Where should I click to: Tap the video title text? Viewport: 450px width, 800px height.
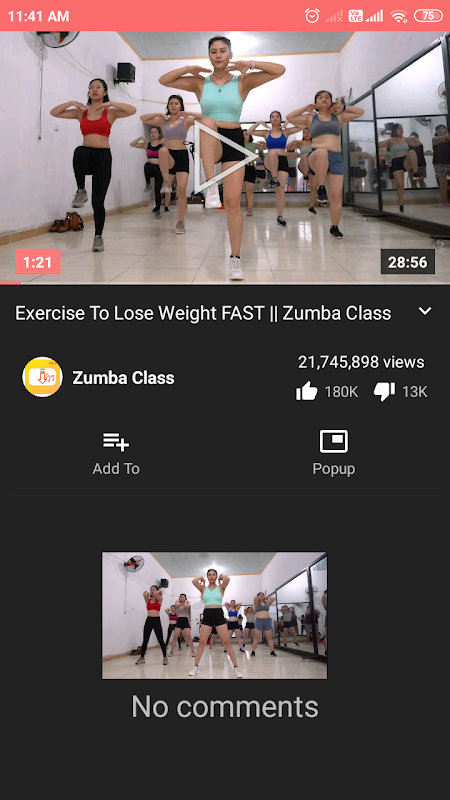[x=203, y=313]
